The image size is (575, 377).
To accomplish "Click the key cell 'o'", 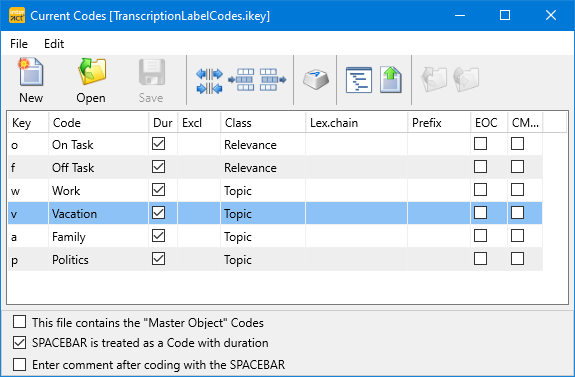I will pyautogui.click(x=28, y=144).
